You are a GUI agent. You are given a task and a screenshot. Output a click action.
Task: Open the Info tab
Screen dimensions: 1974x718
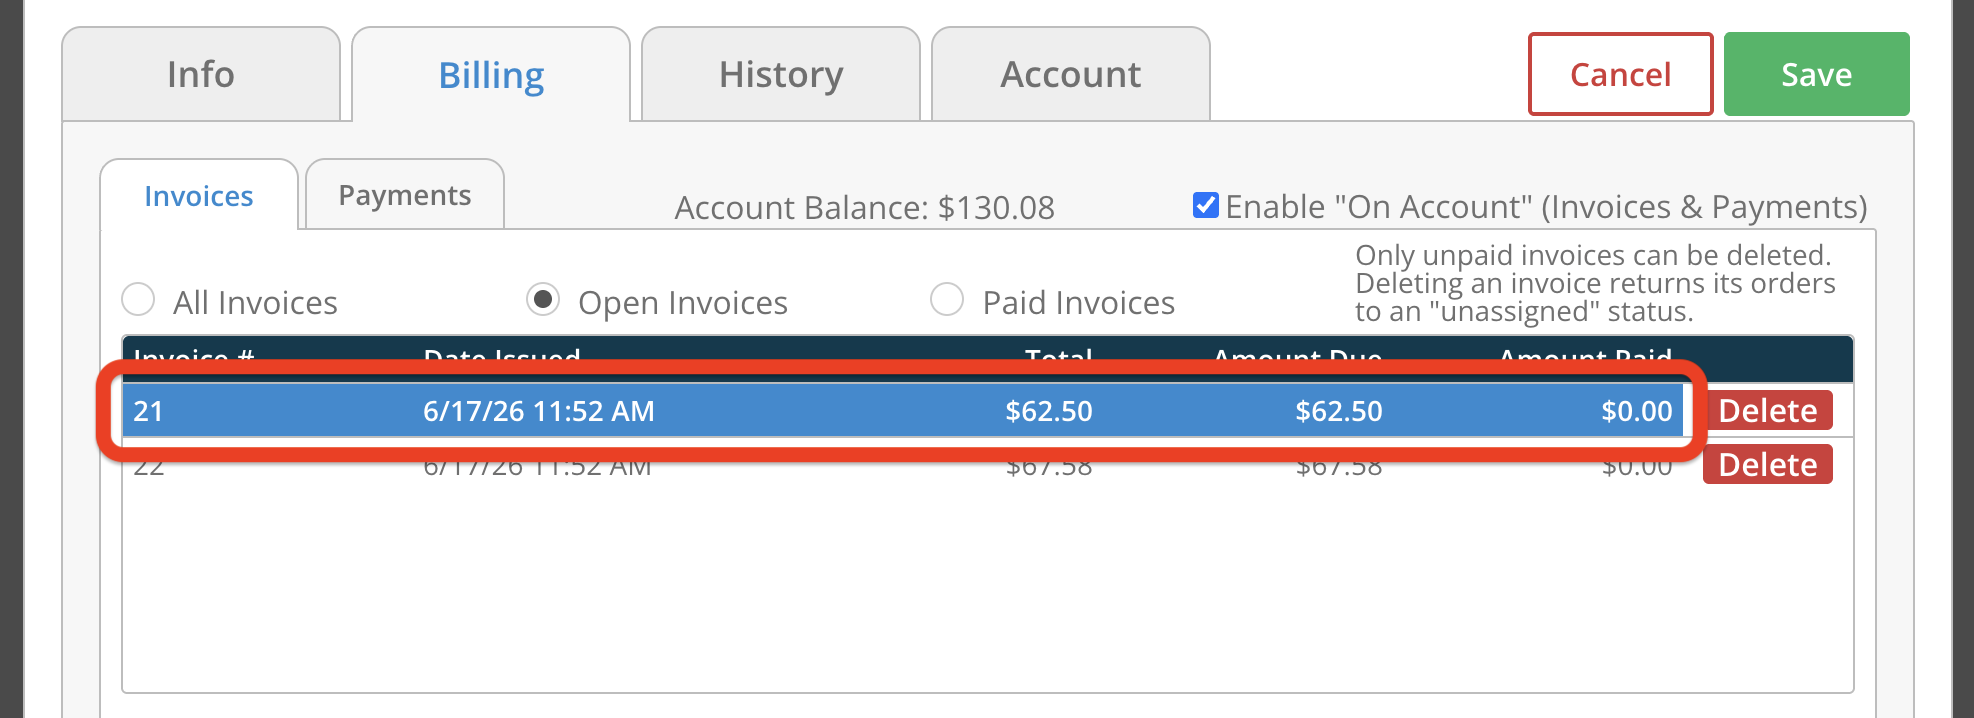click(201, 75)
